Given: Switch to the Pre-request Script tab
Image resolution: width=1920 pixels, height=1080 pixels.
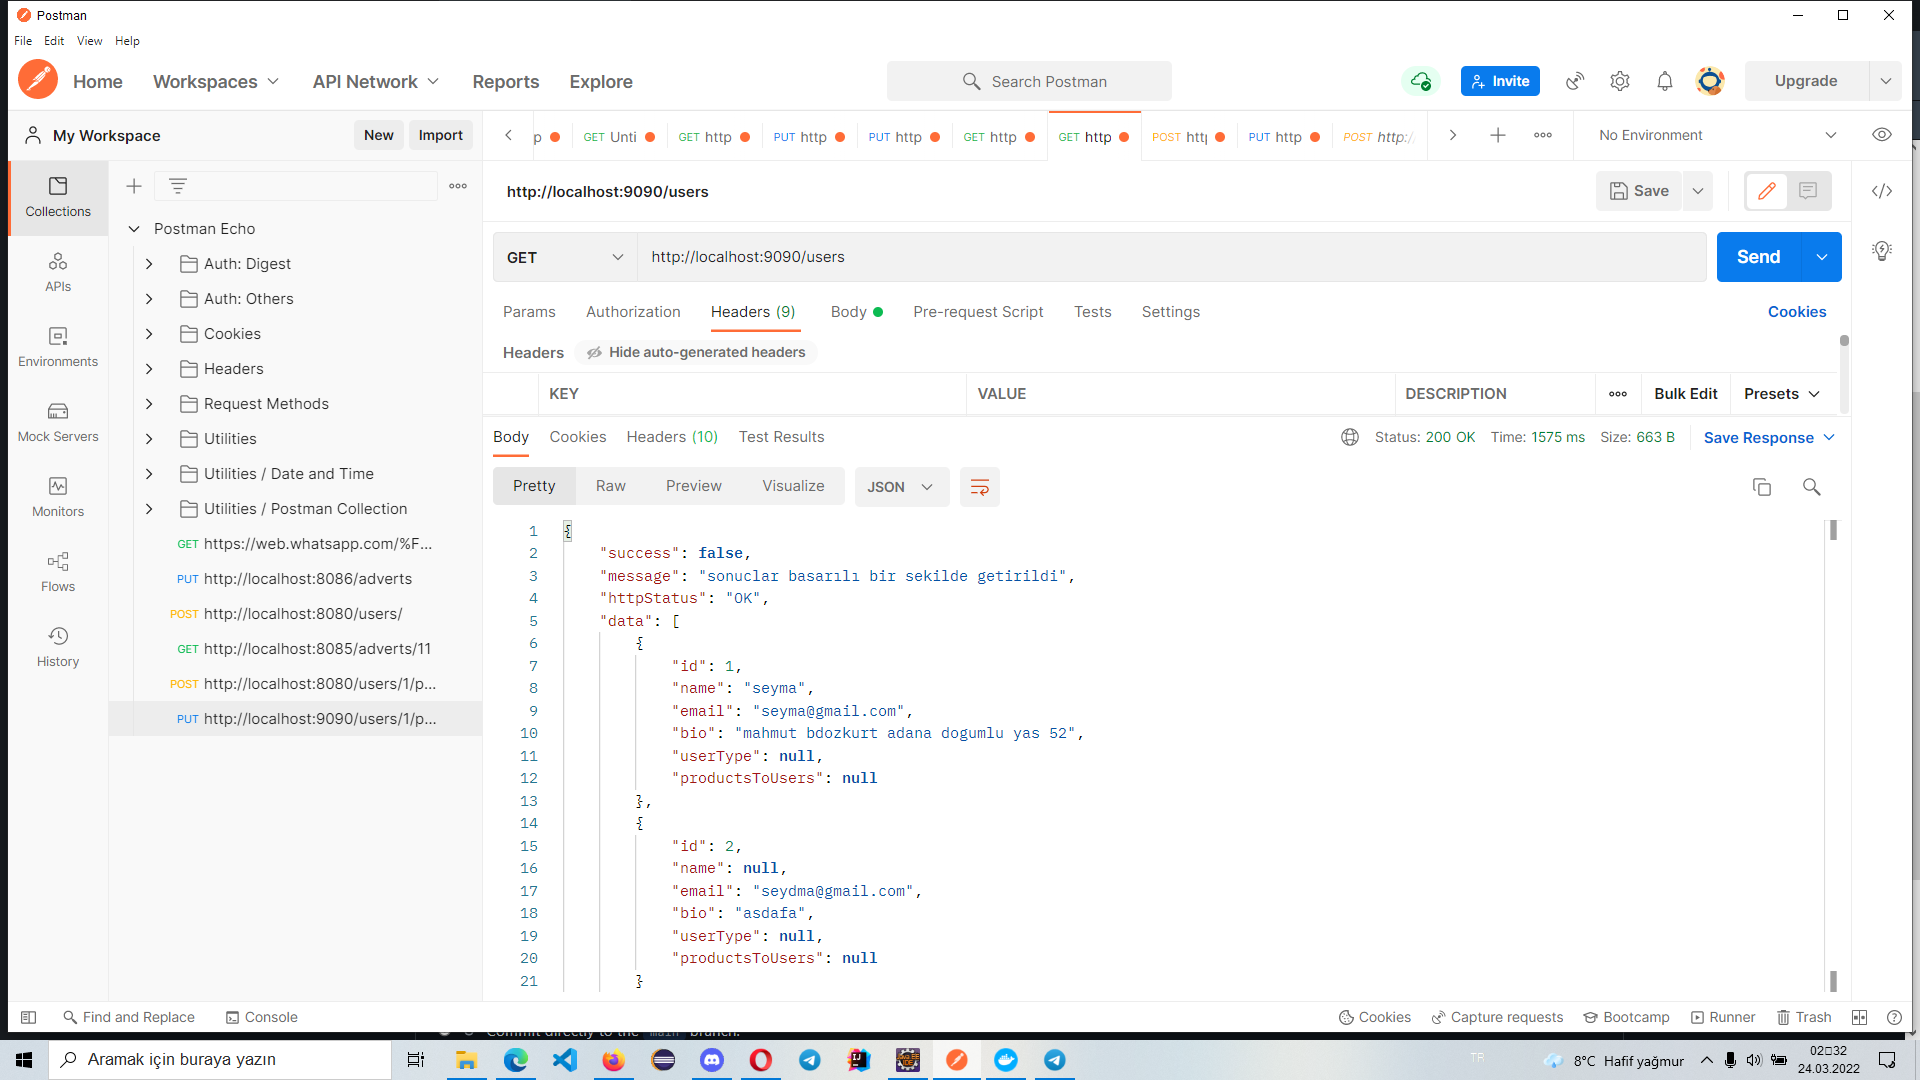Looking at the screenshot, I should click(x=978, y=312).
